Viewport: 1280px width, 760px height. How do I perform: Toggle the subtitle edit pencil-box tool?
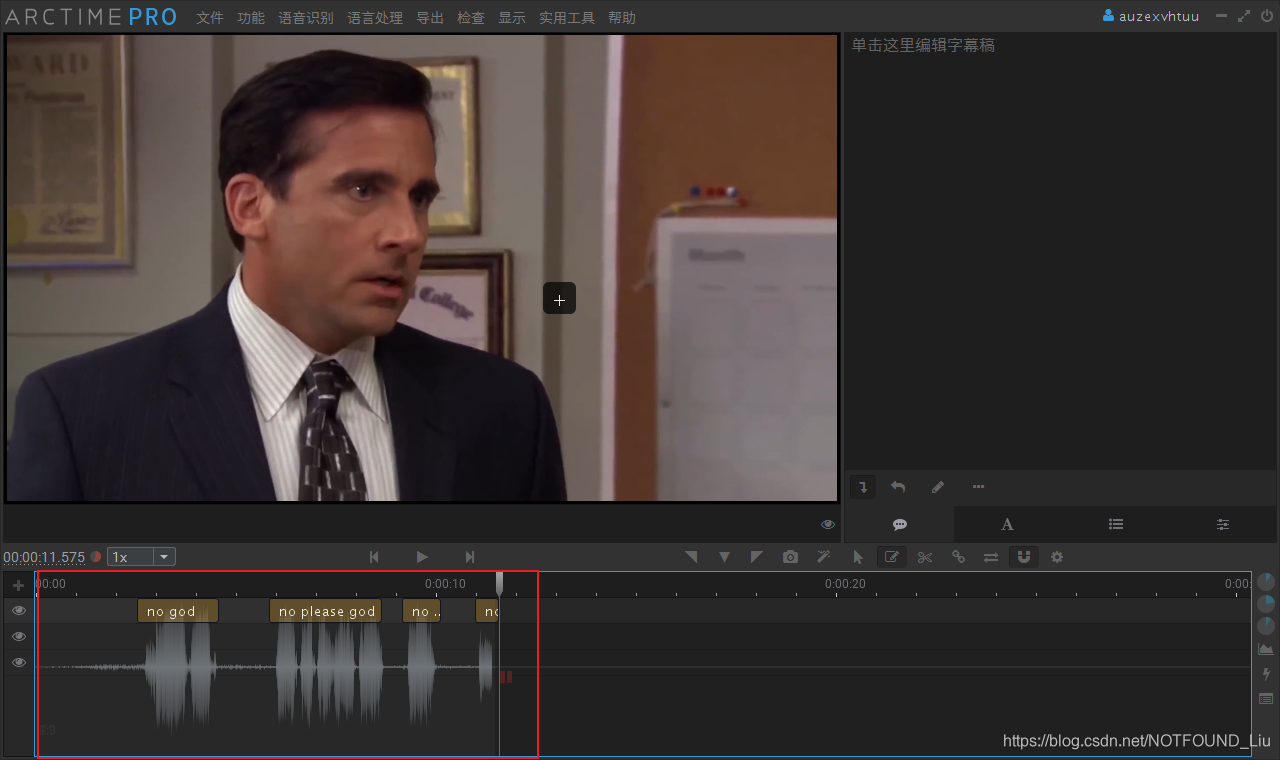891,557
